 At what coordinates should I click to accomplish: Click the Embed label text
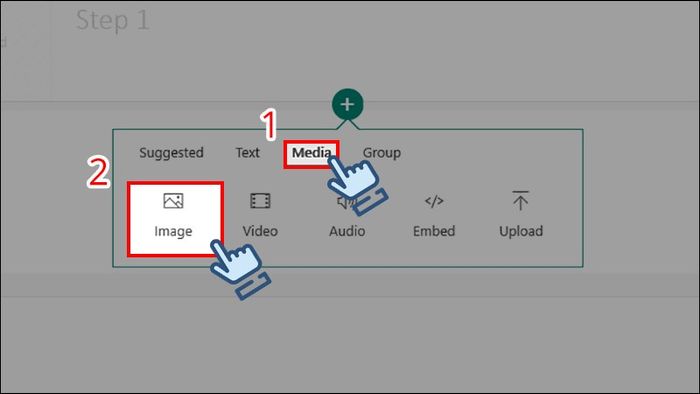(434, 231)
